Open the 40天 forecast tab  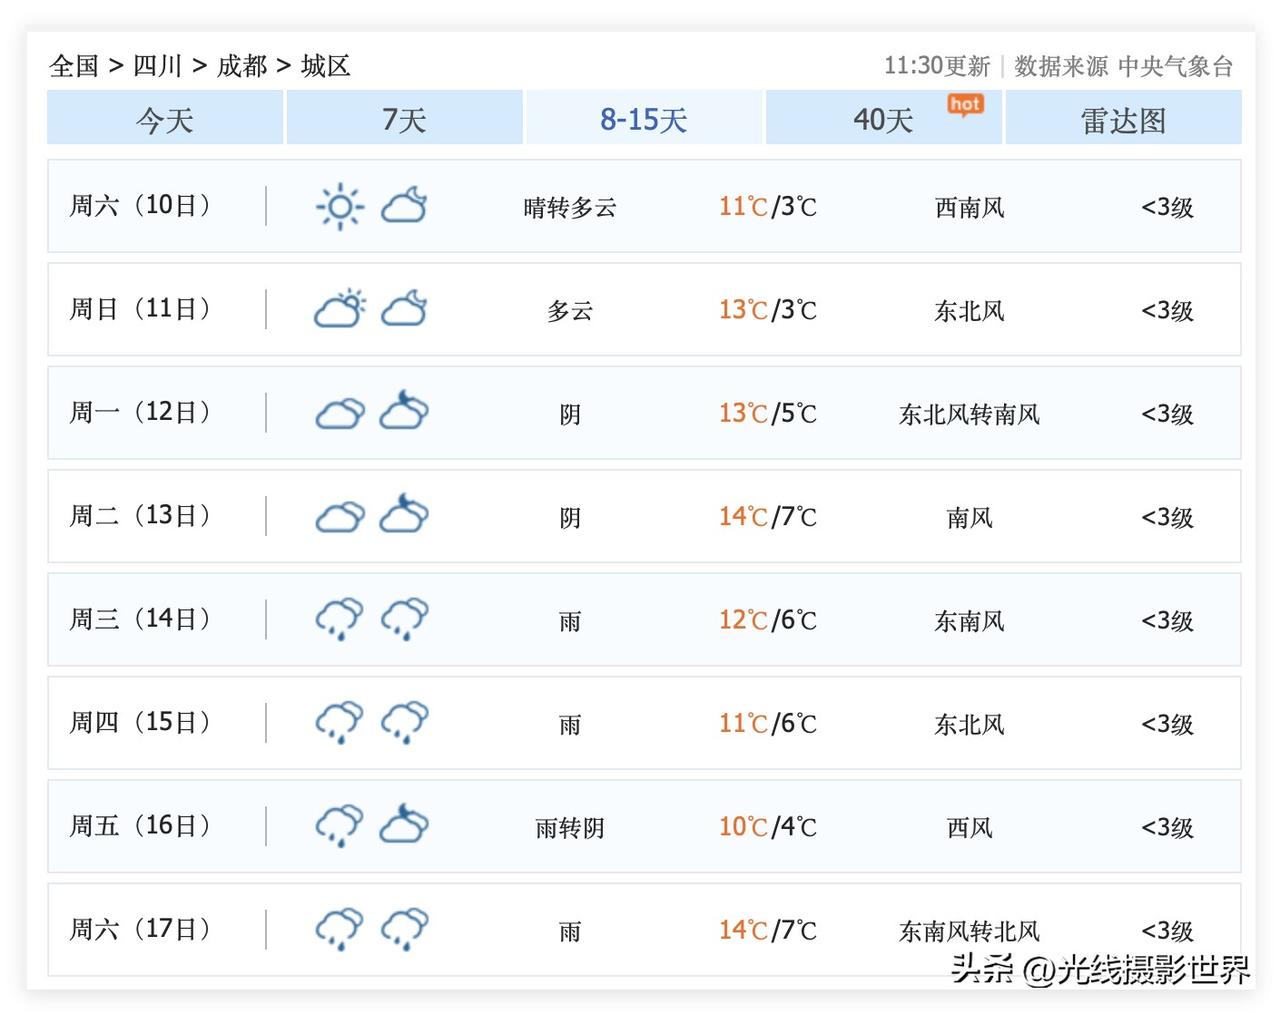pos(884,118)
